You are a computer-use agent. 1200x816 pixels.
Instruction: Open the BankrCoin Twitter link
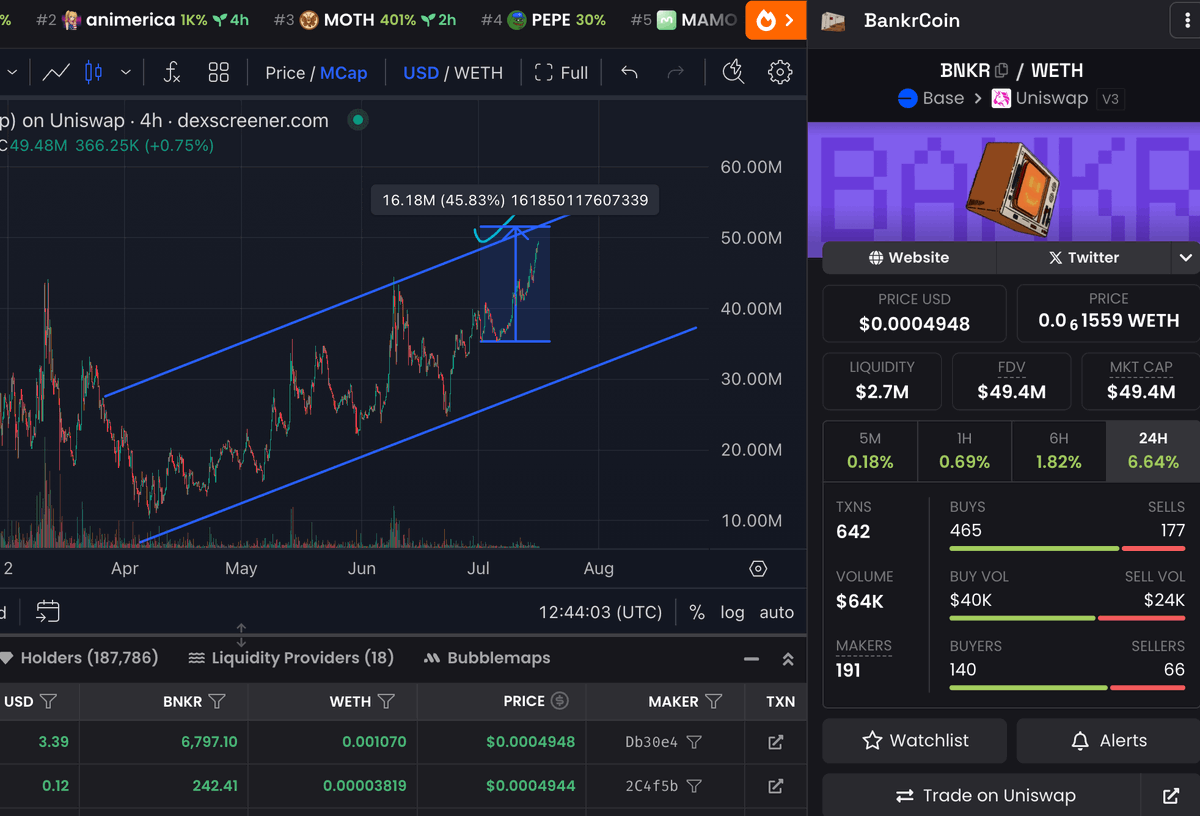pyautogui.click(x=1084, y=257)
